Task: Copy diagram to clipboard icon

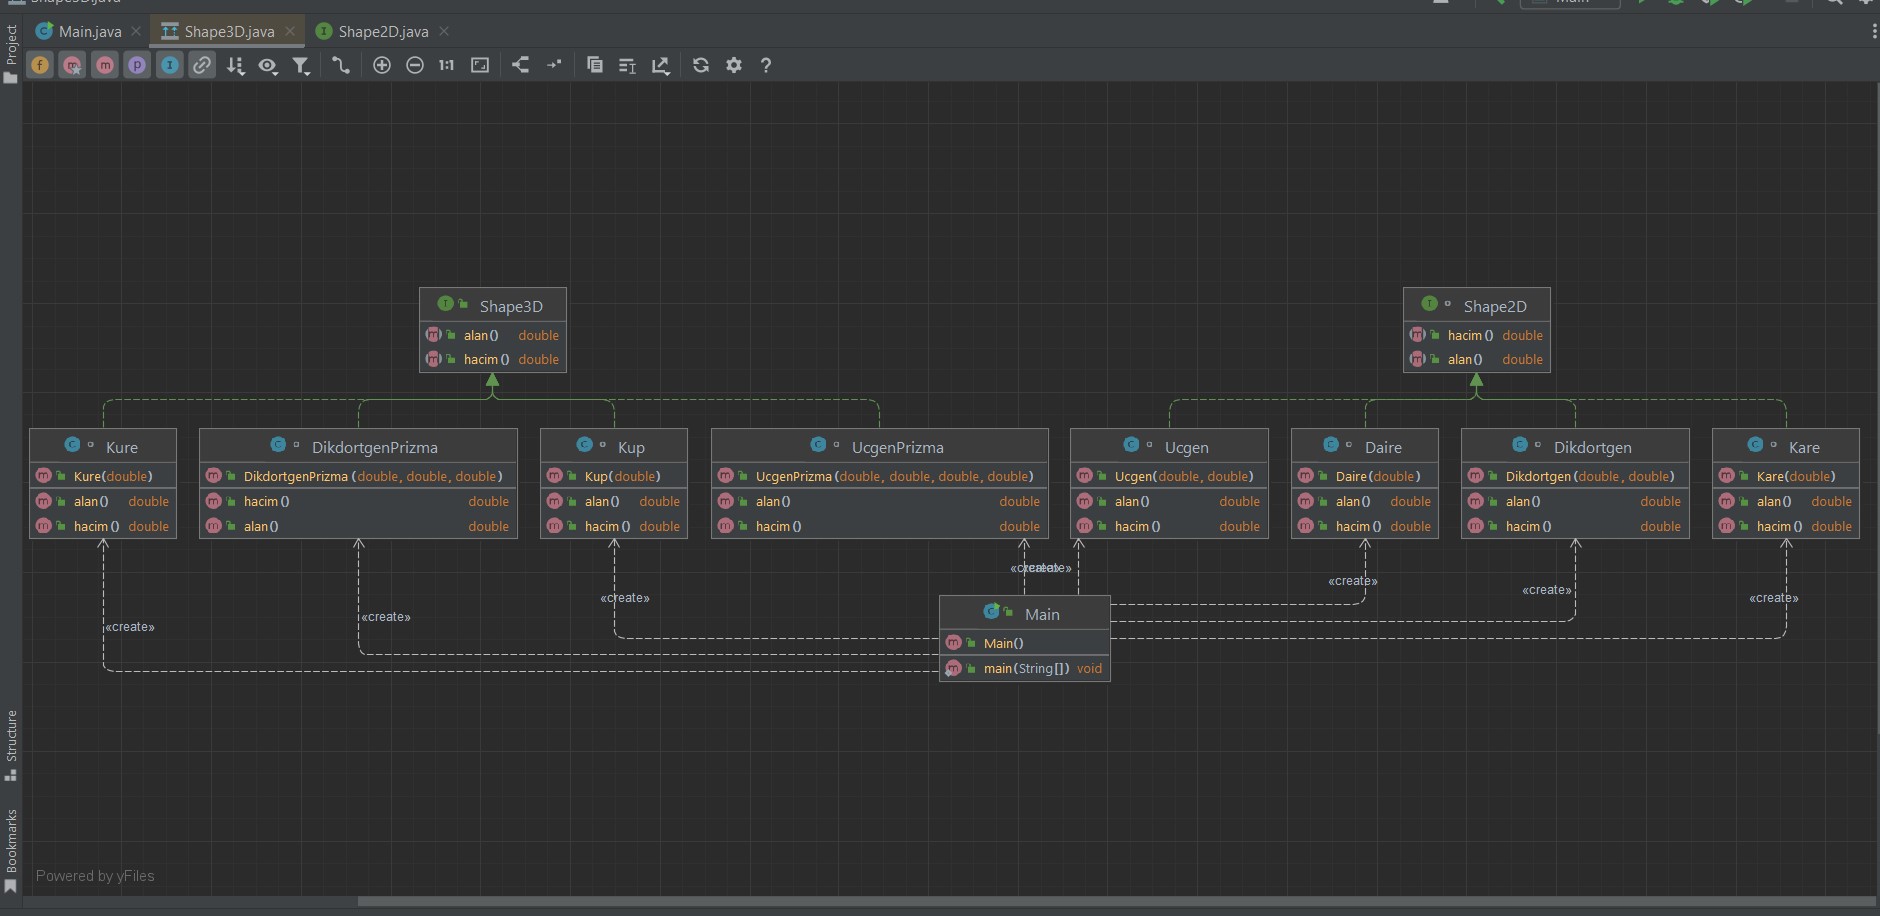Action: pyautogui.click(x=595, y=65)
